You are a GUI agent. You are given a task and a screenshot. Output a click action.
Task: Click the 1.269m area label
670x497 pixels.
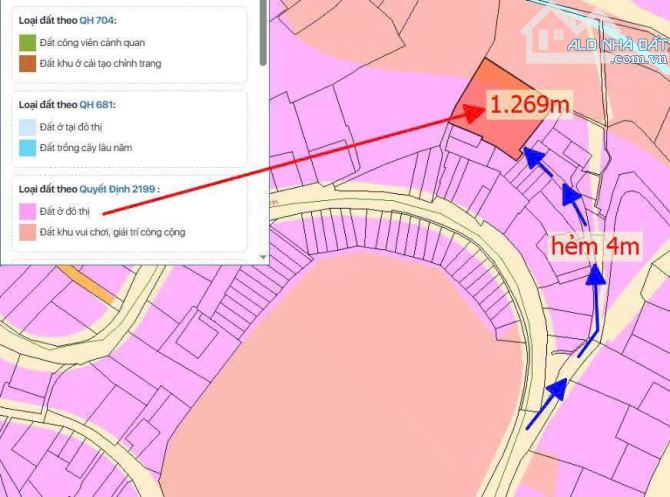[529, 104]
